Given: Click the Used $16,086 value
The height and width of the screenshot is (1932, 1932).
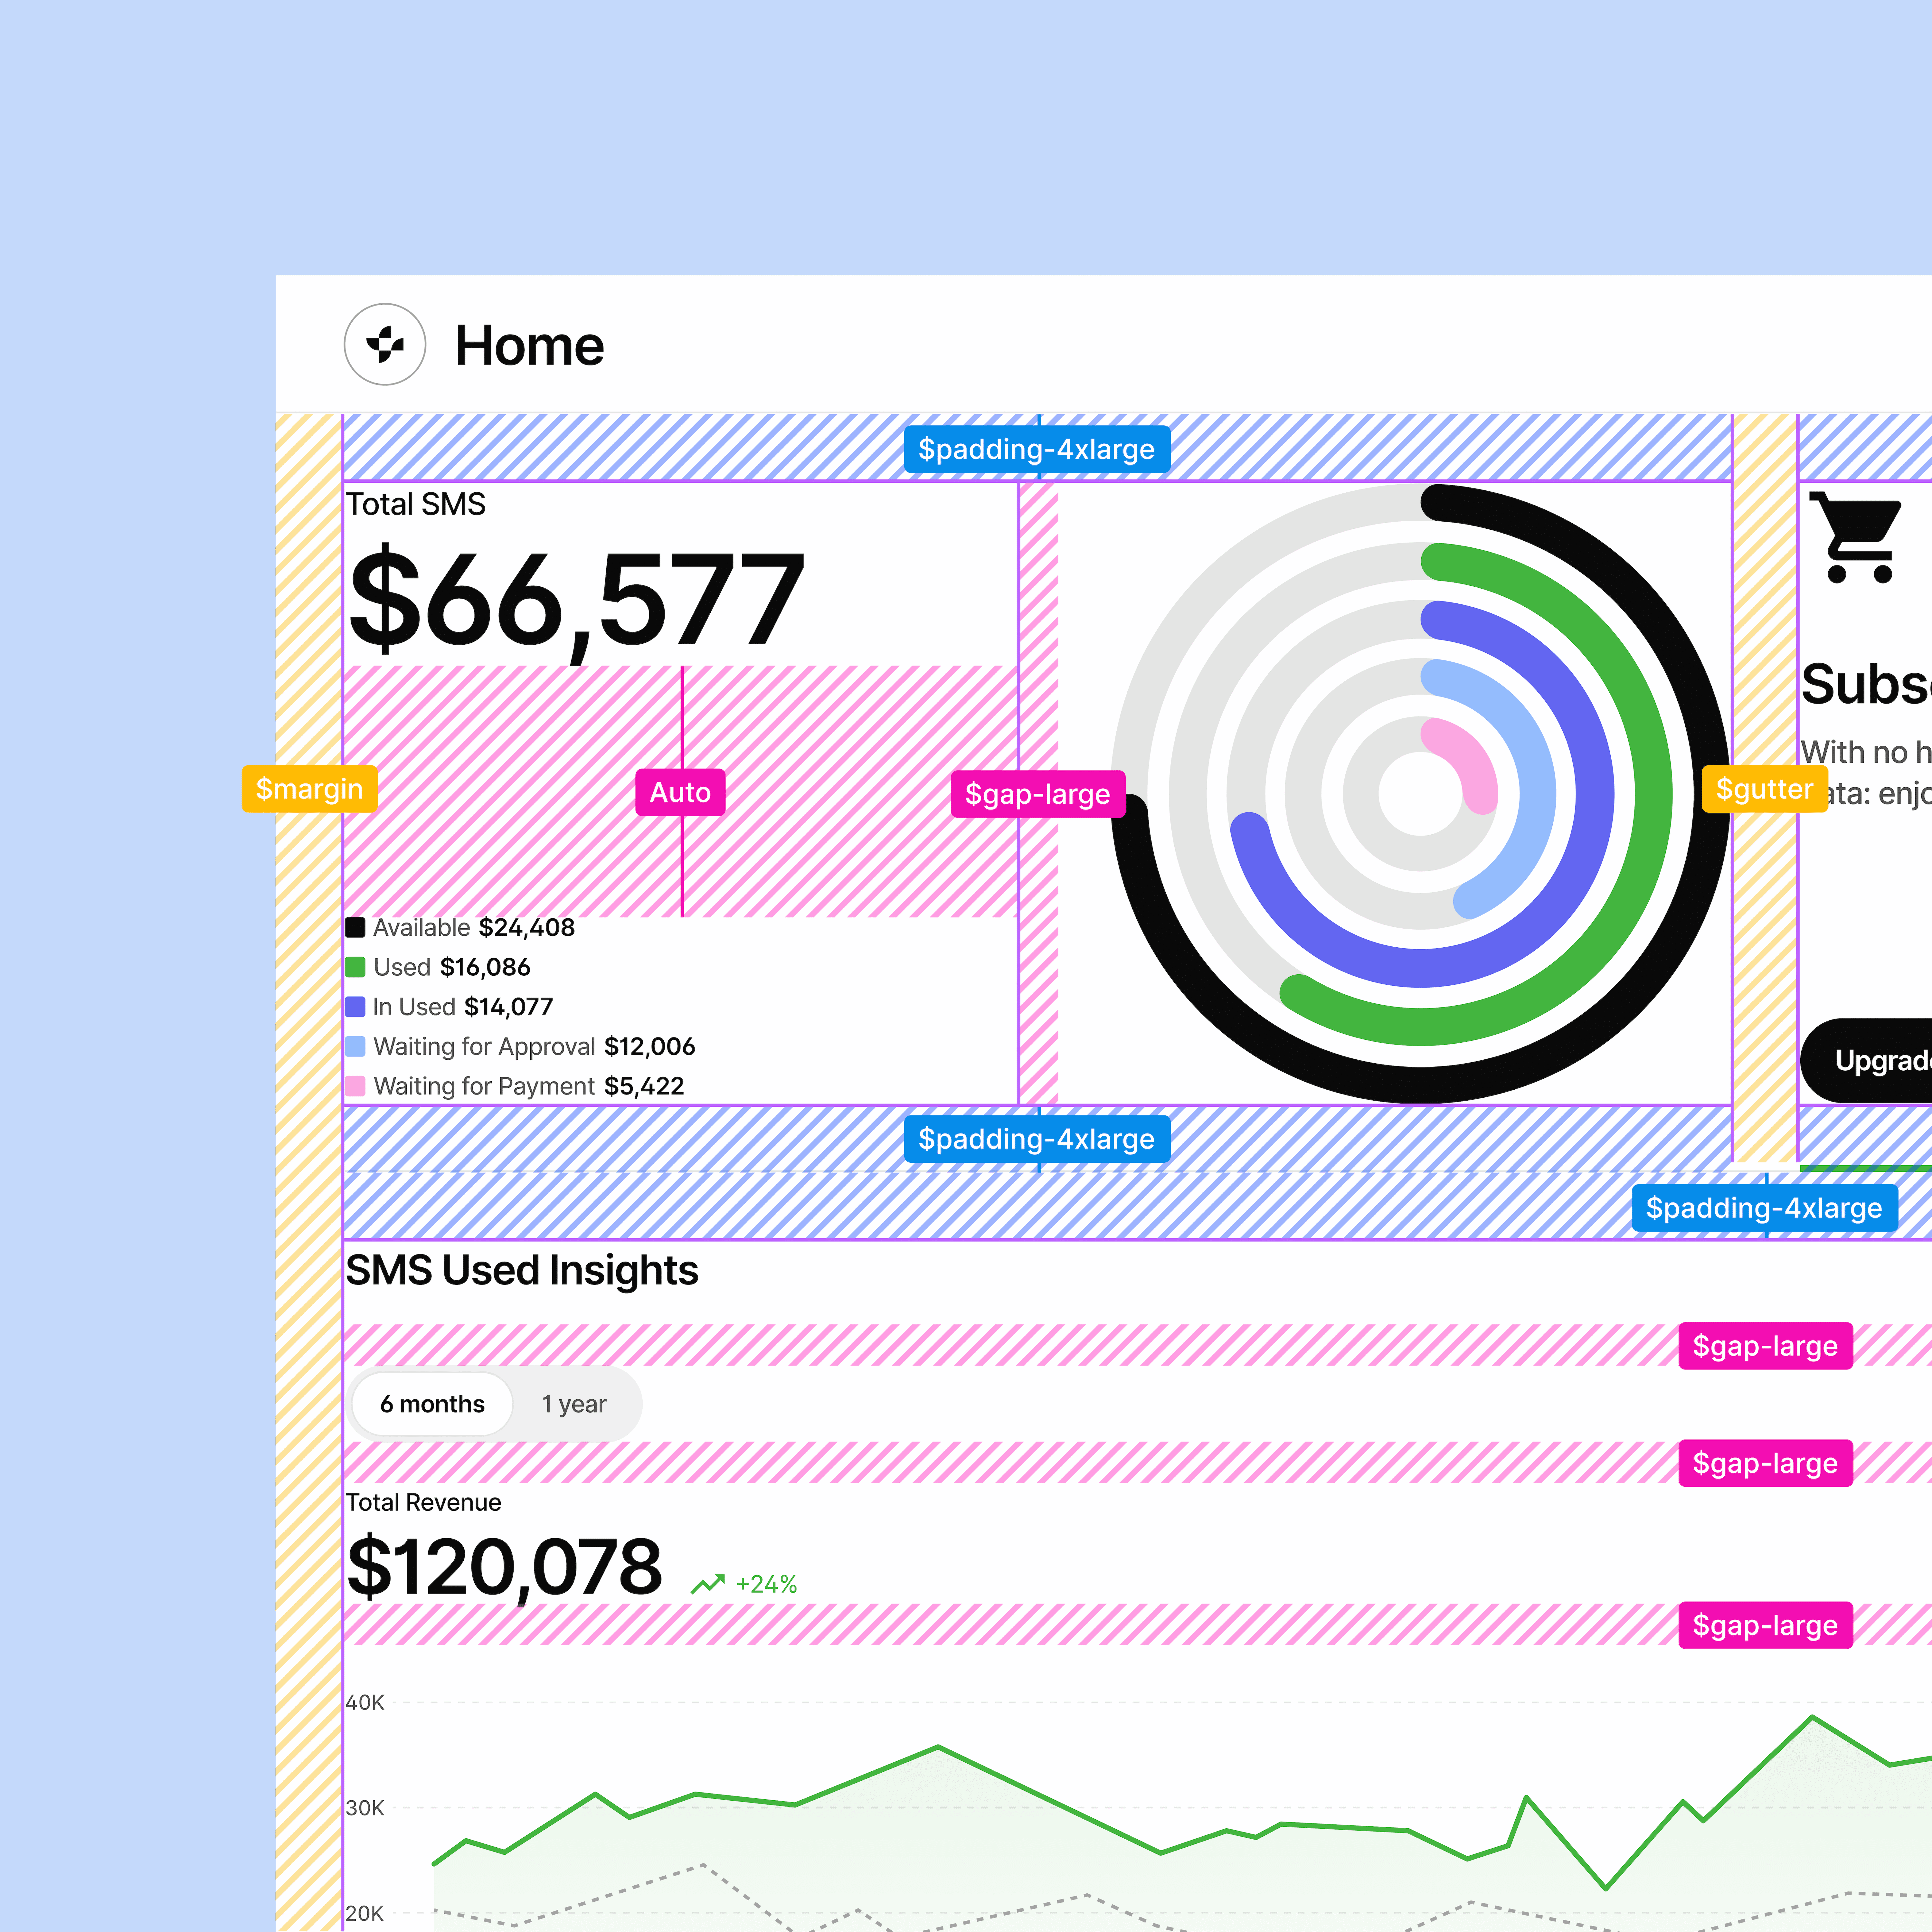Looking at the screenshot, I should coord(485,967).
